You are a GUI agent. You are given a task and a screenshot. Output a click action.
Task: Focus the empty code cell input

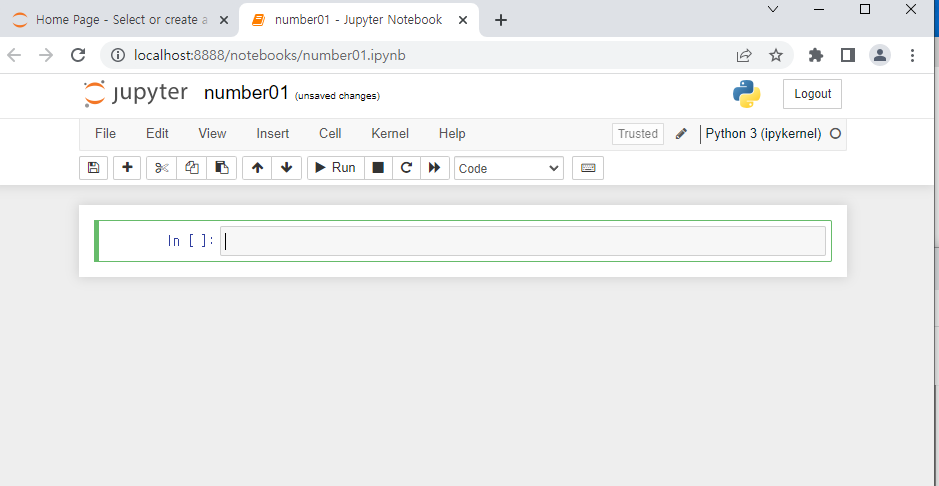(x=523, y=241)
